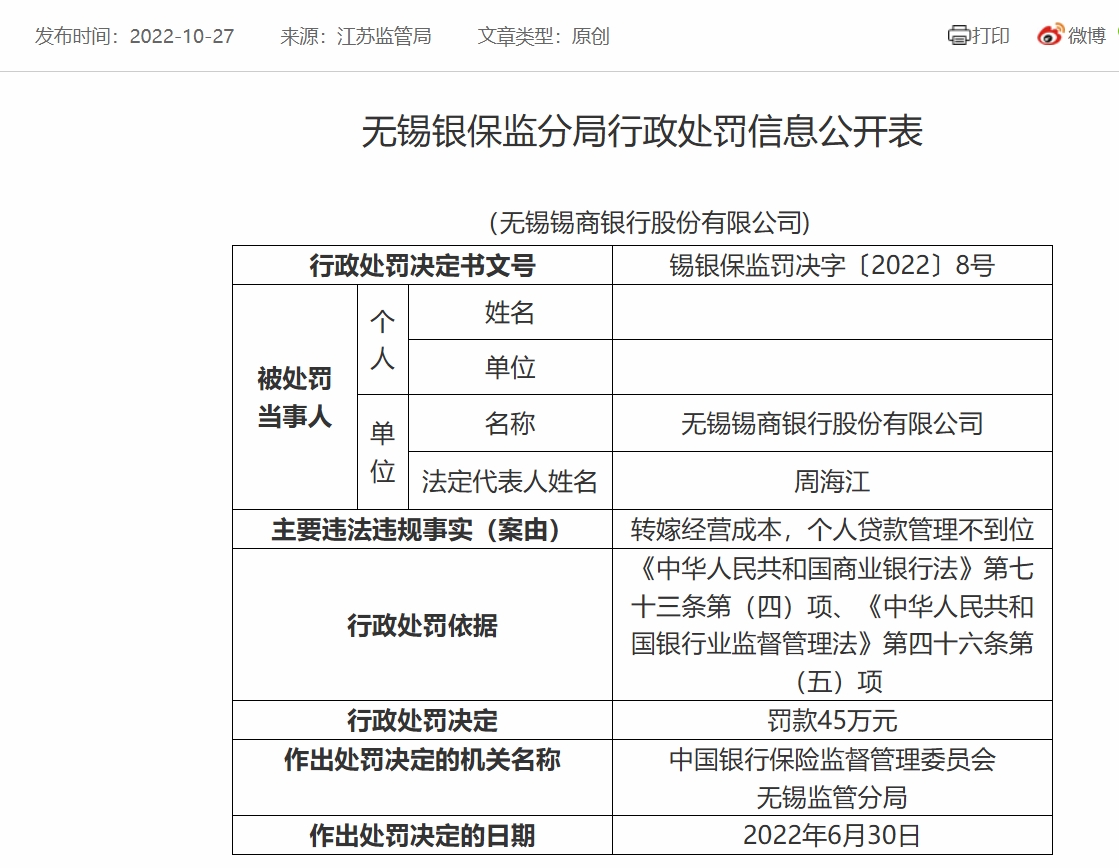Screen dimensions: 1119x868
Task: Click the 作出处罚决定的机关名称 header cell
Action: click(422, 778)
